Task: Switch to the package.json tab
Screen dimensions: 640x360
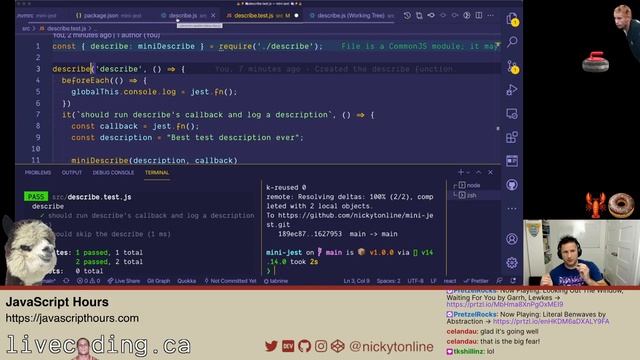Action: (108, 16)
